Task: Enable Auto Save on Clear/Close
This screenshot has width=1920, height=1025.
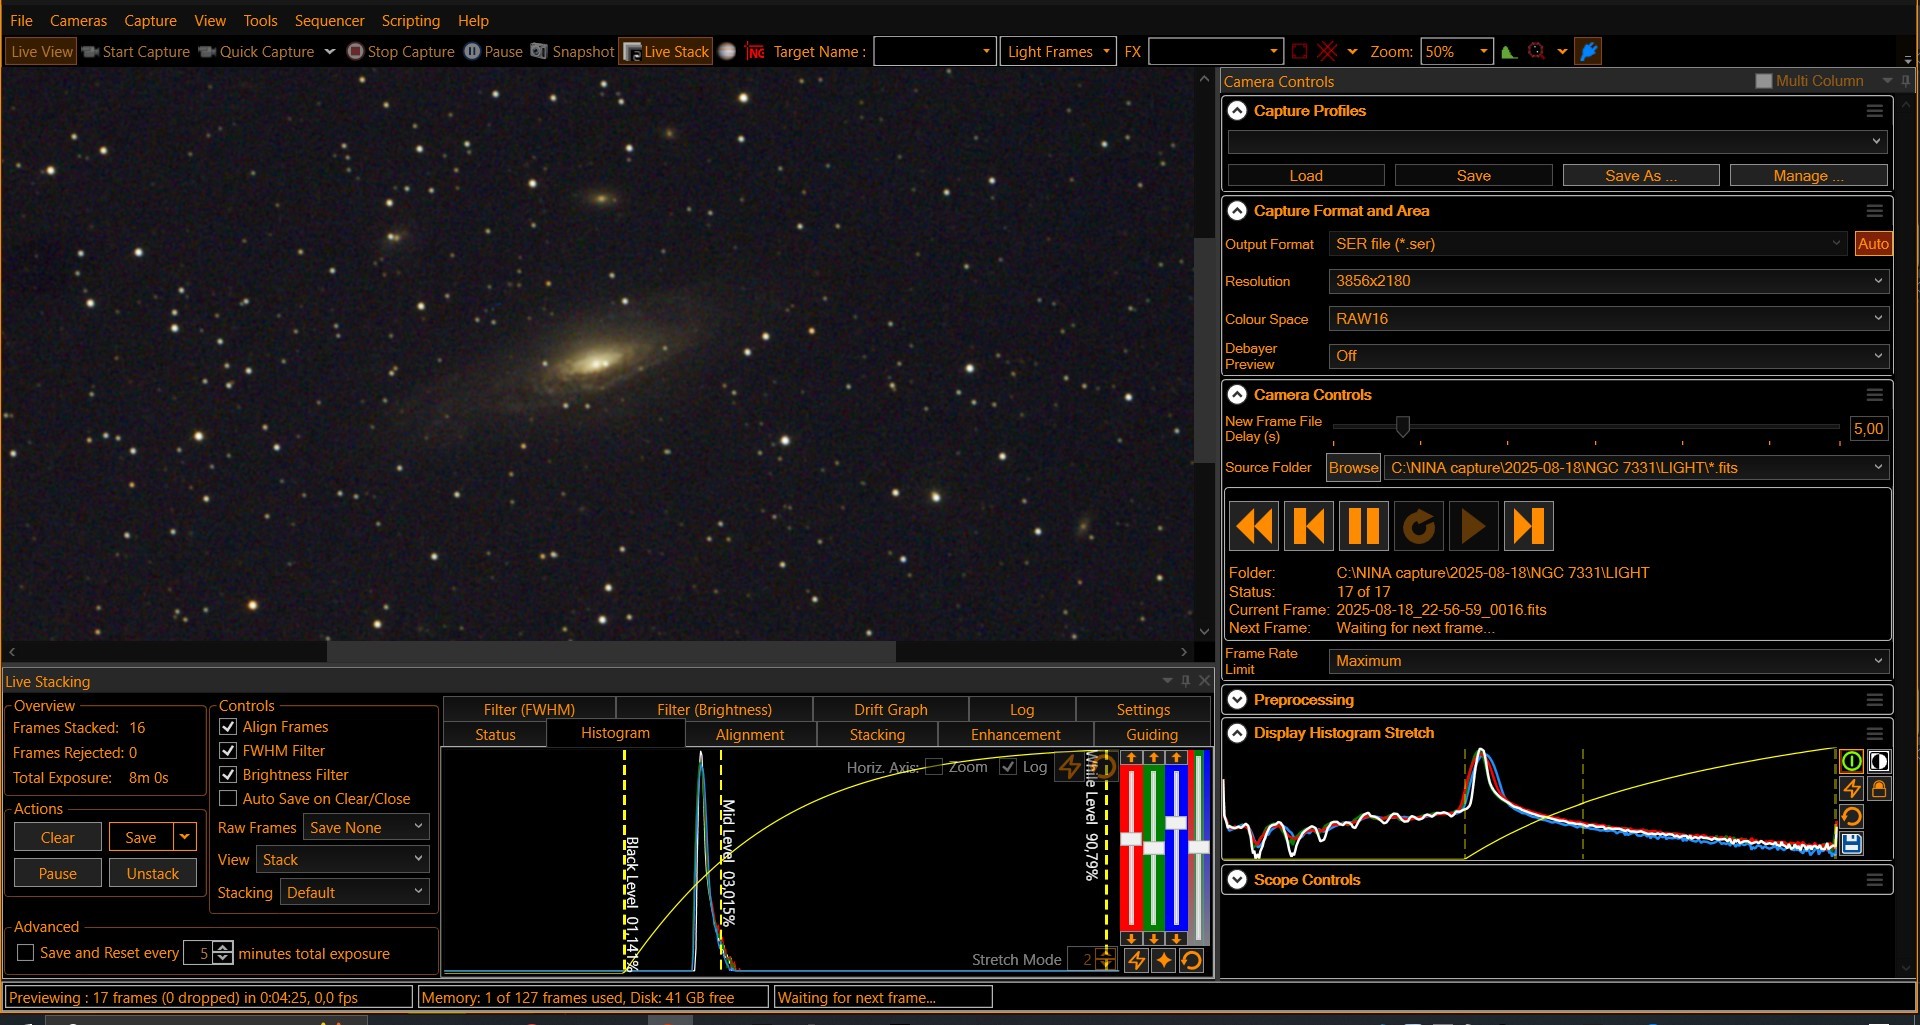Action: [228, 799]
